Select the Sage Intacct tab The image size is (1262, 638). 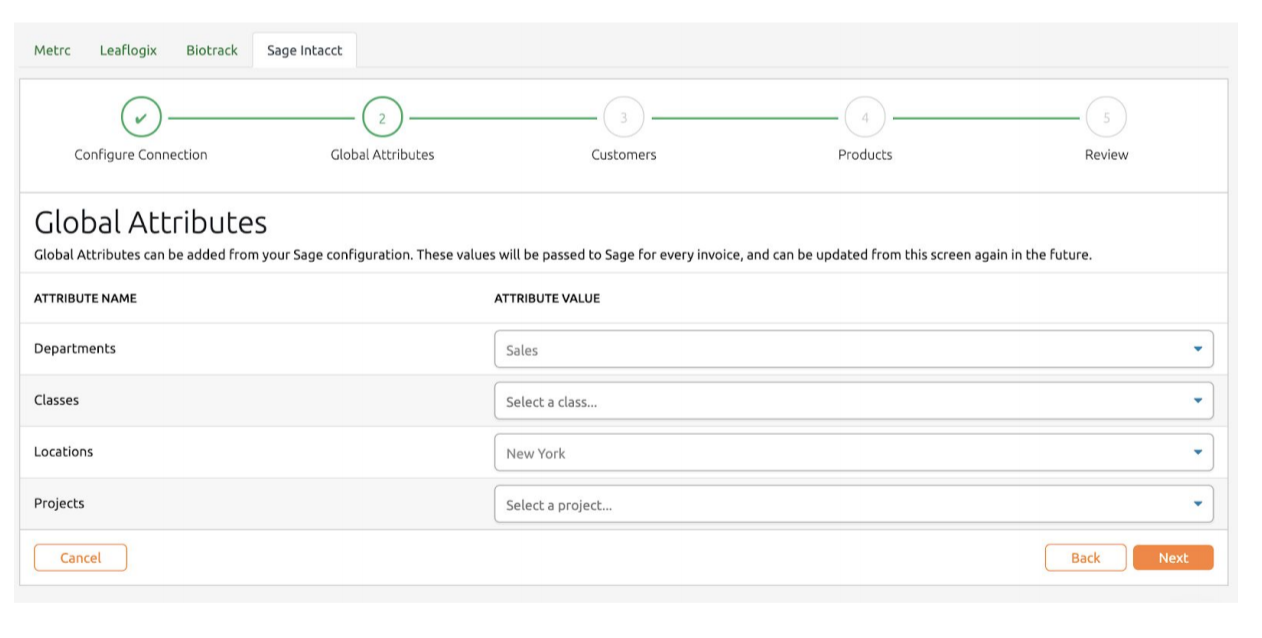[x=304, y=50]
